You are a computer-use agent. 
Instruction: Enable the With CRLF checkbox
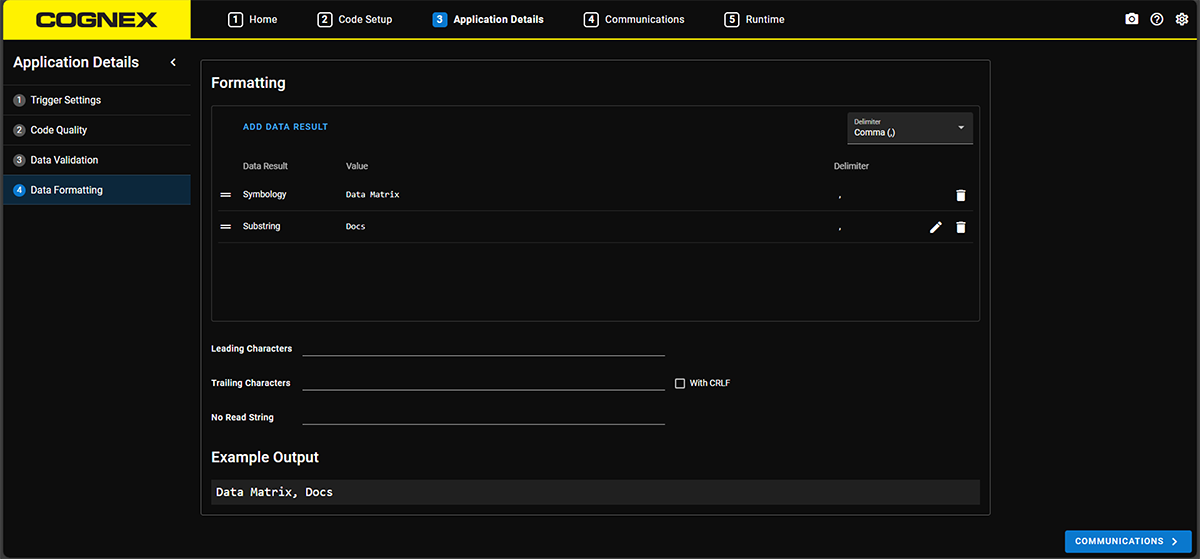[680, 383]
